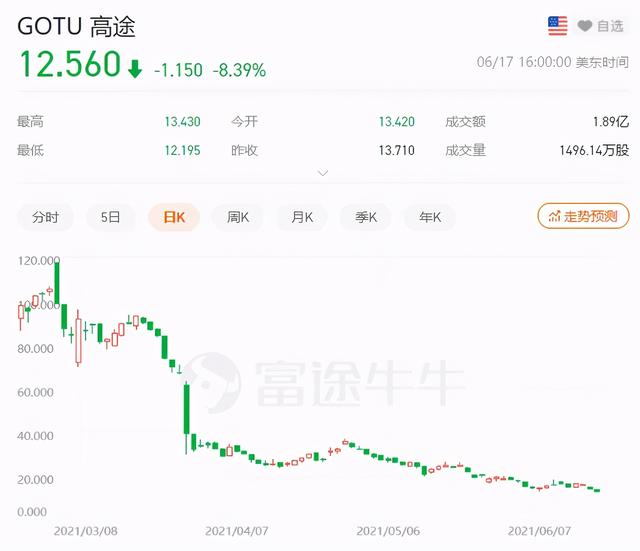
Task: Click the percent change -8.39%
Action: (239, 70)
